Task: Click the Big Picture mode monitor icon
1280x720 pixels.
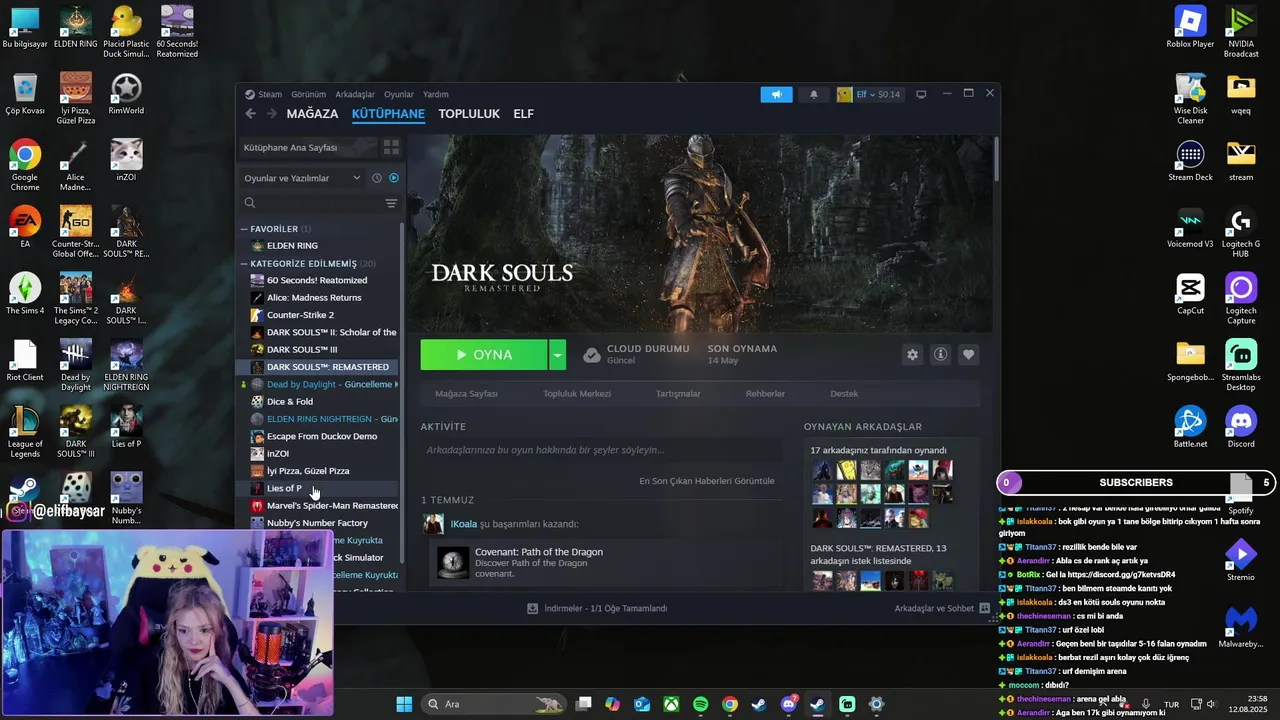Action: pyautogui.click(x=921, y=94)
